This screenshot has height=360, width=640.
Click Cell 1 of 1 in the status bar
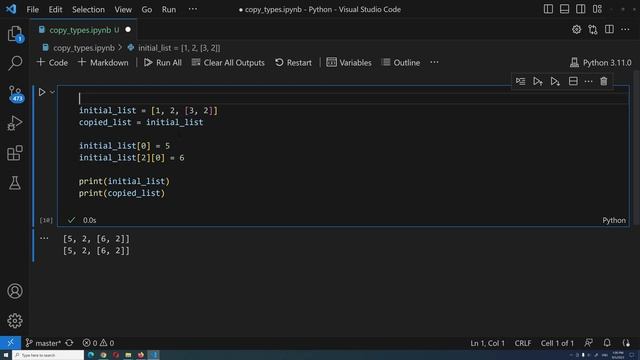click(557, 343)
